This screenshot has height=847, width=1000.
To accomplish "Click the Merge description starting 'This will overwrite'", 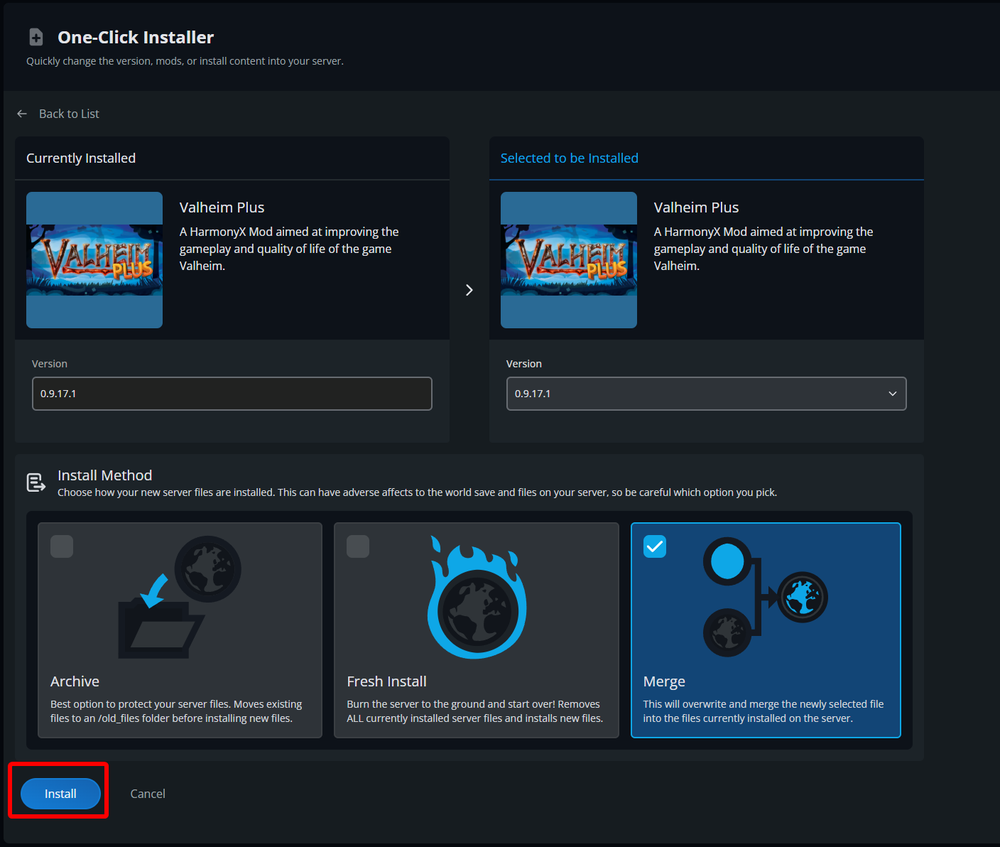I will coord(763,711).
